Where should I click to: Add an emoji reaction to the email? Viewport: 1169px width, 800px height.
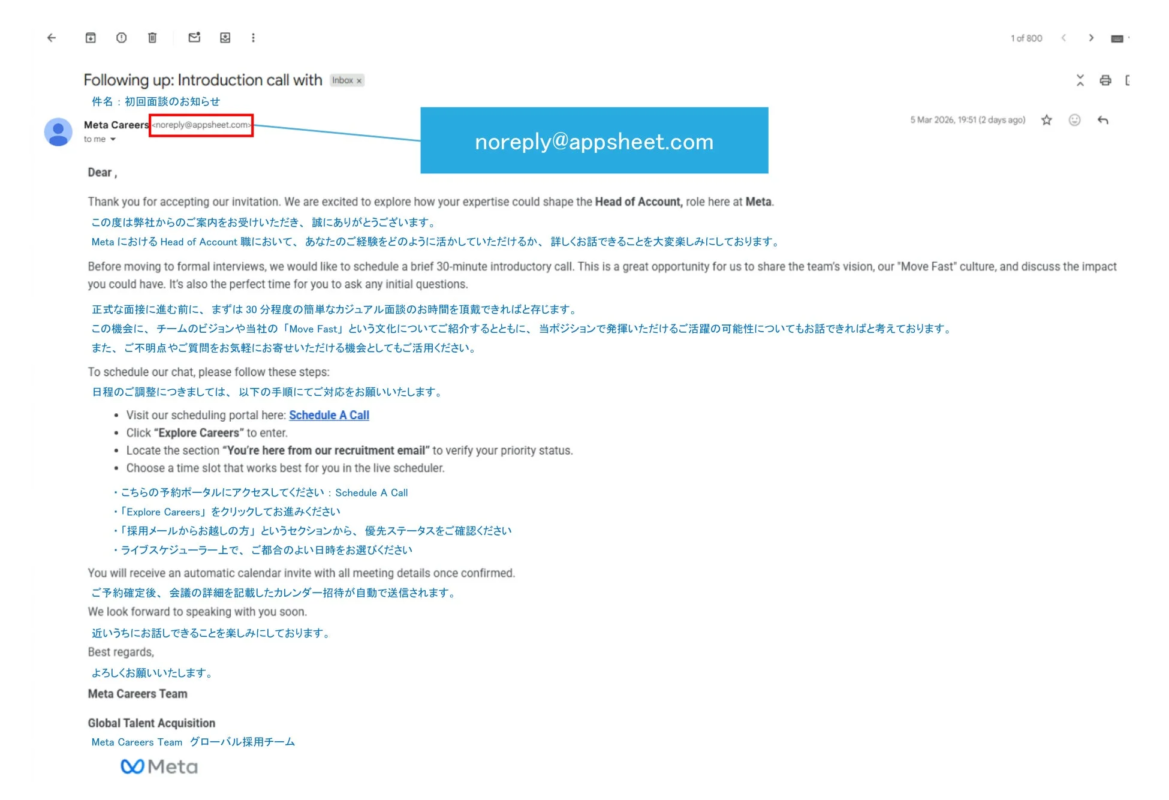[x=1073, y=119]
